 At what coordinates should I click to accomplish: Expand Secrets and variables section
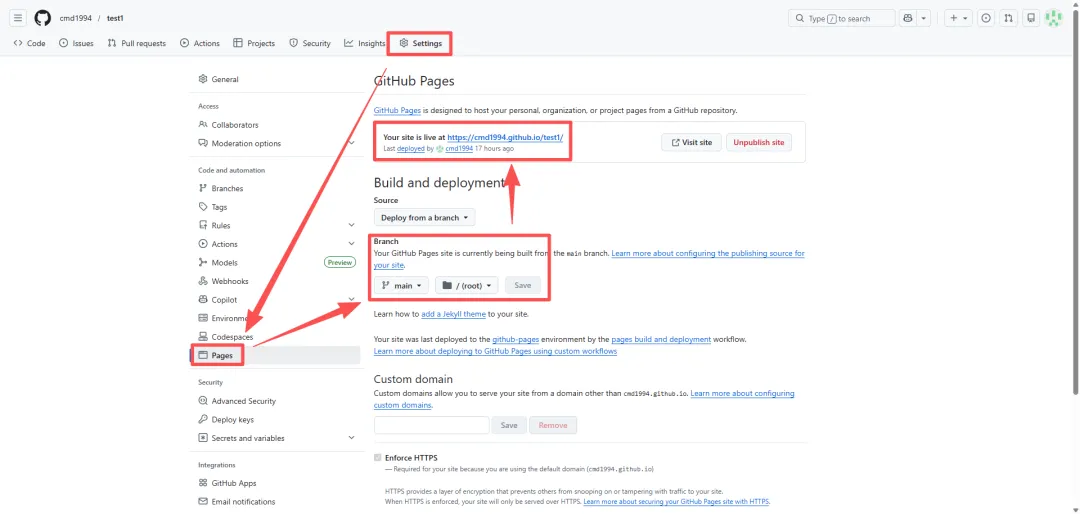click(x=351, y=438)
